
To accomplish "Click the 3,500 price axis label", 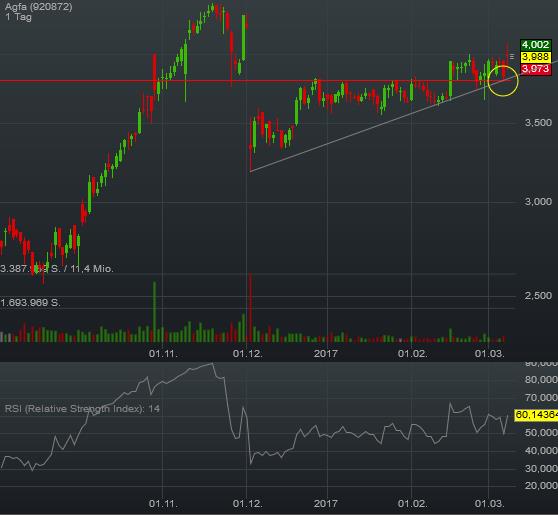I will click(x=538, y=123).
